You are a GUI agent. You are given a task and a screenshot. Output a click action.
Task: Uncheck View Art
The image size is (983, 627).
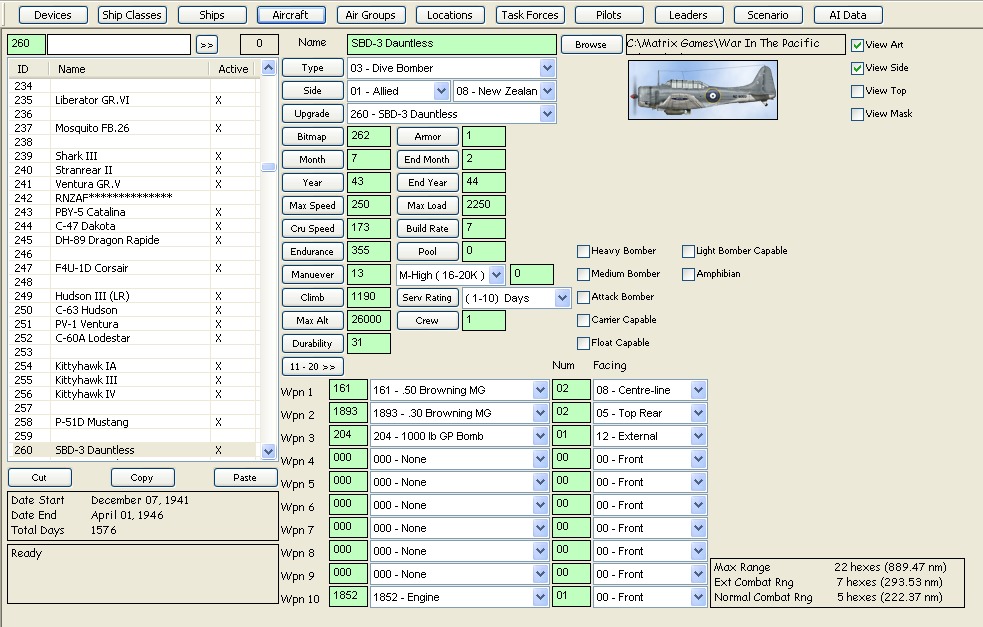point(857,44)
